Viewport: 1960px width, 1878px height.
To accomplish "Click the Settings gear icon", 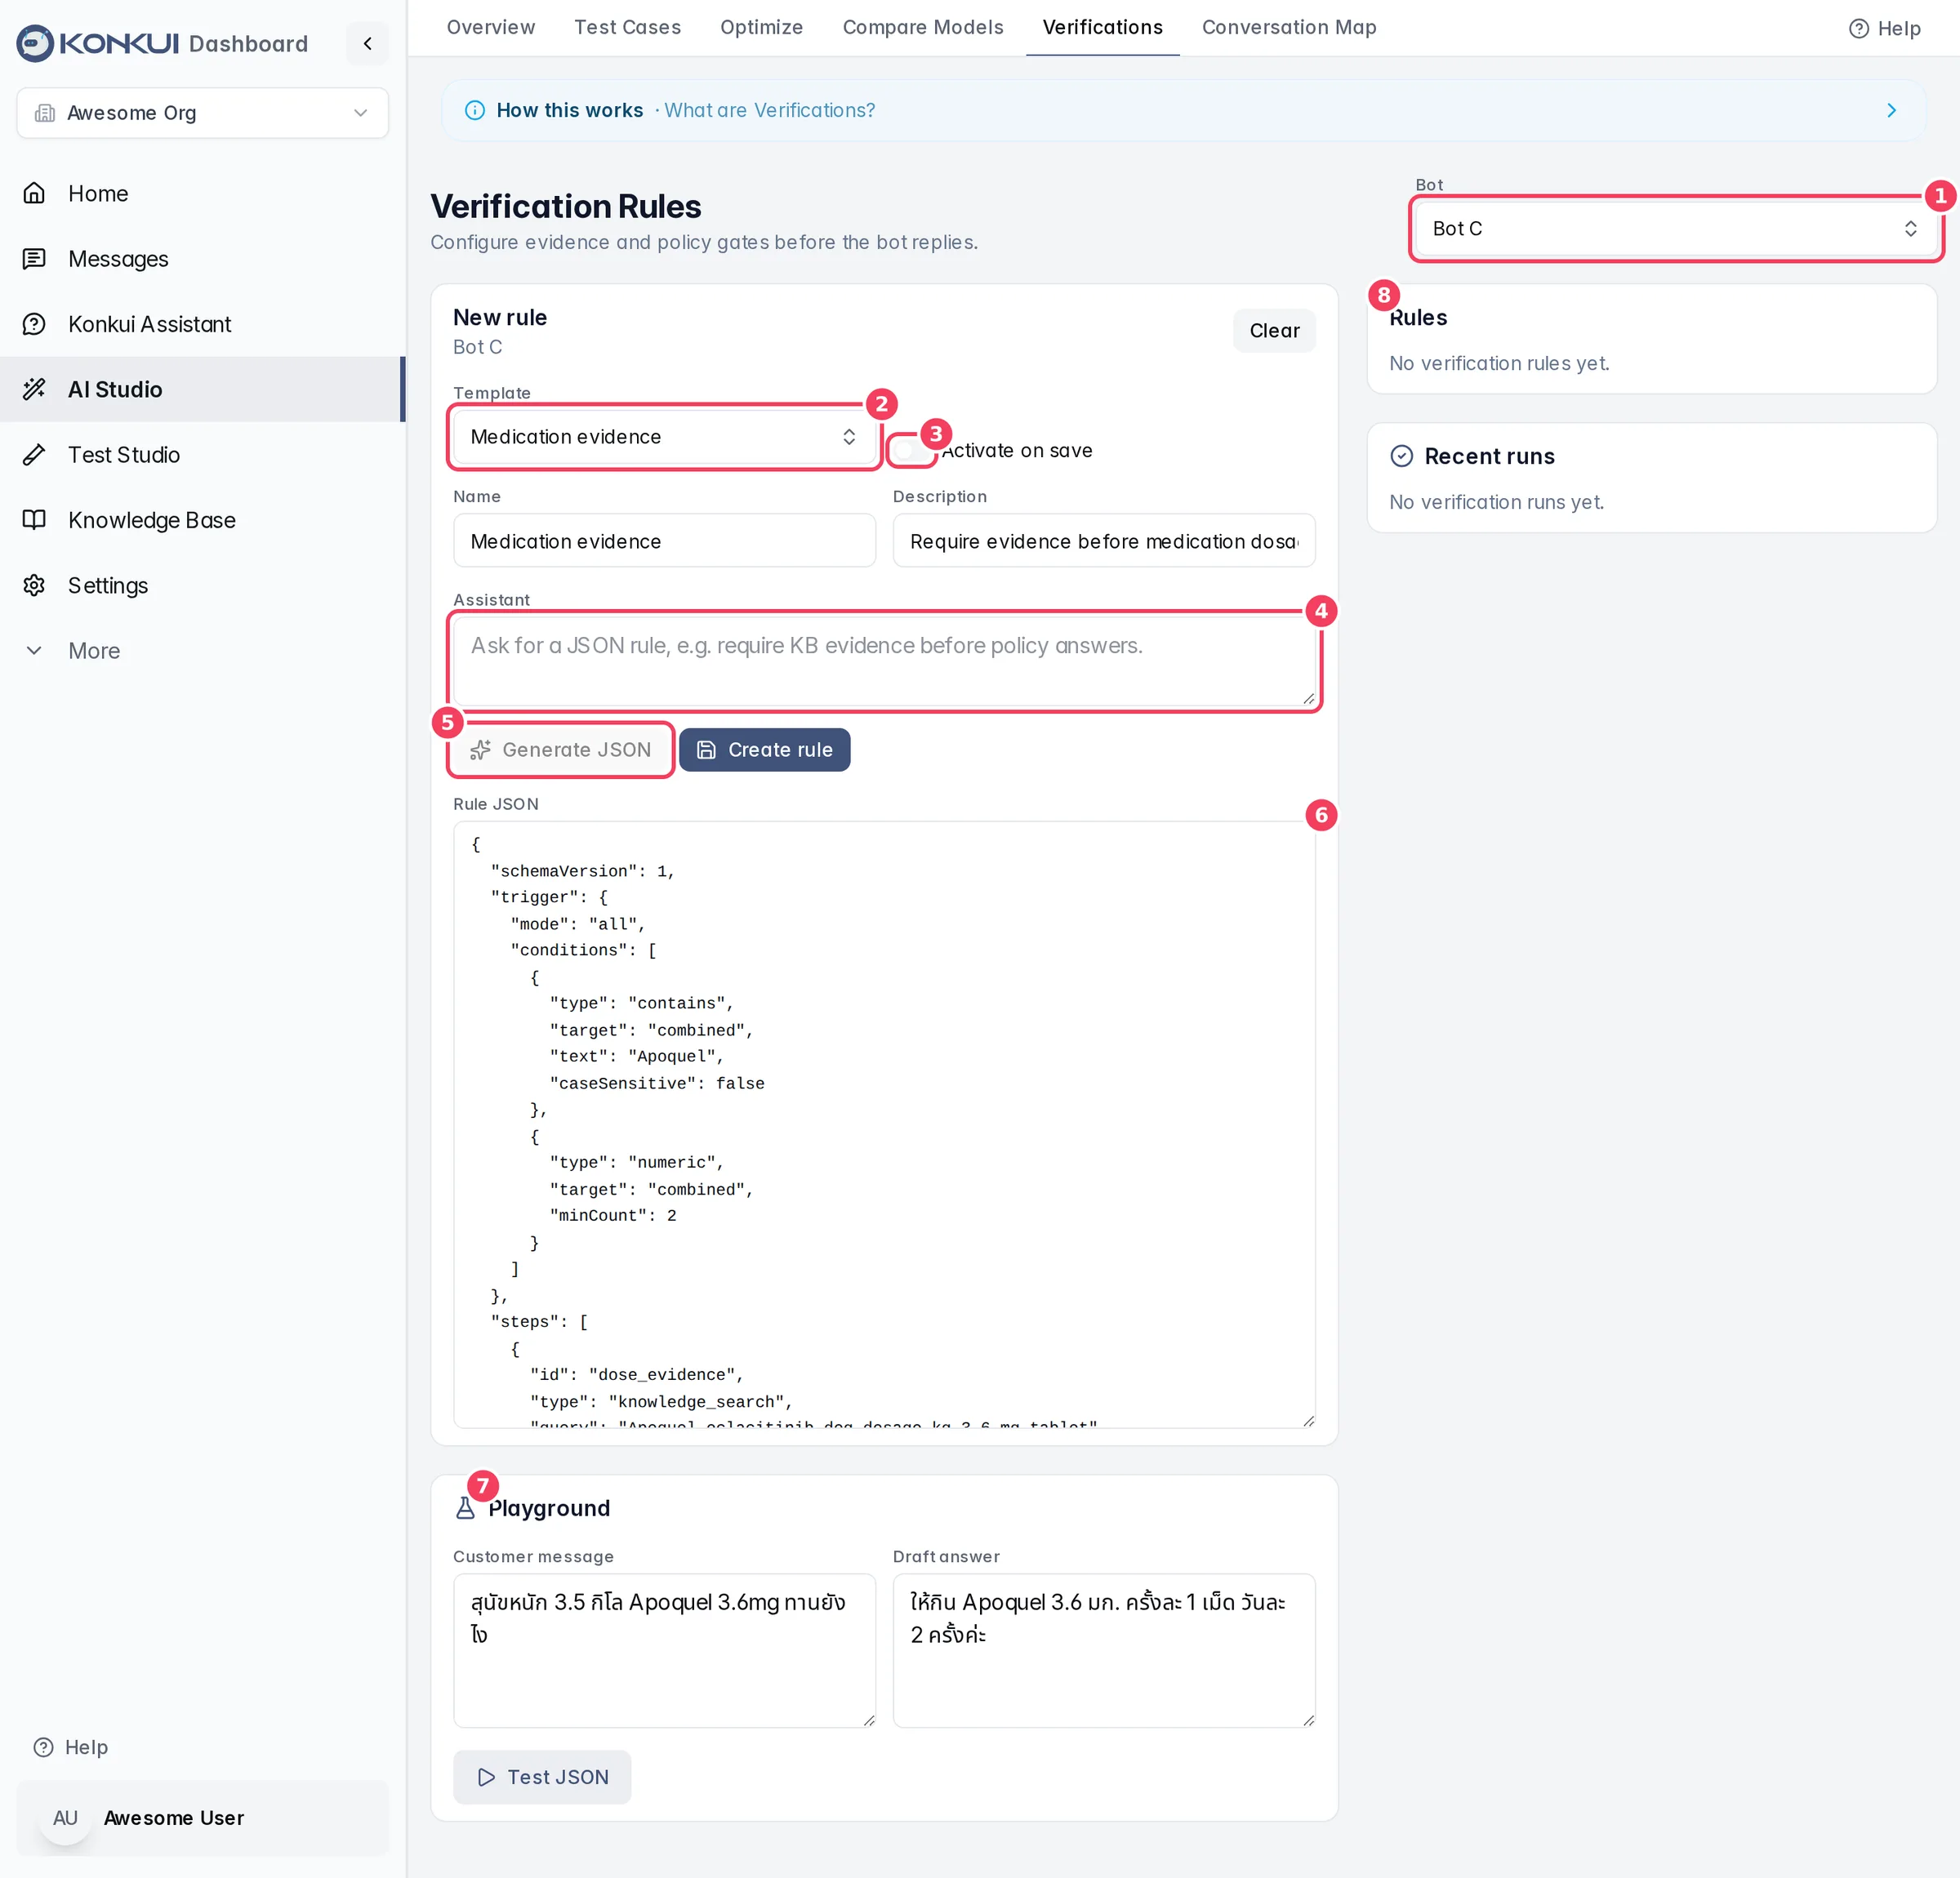I will [34, 585].
